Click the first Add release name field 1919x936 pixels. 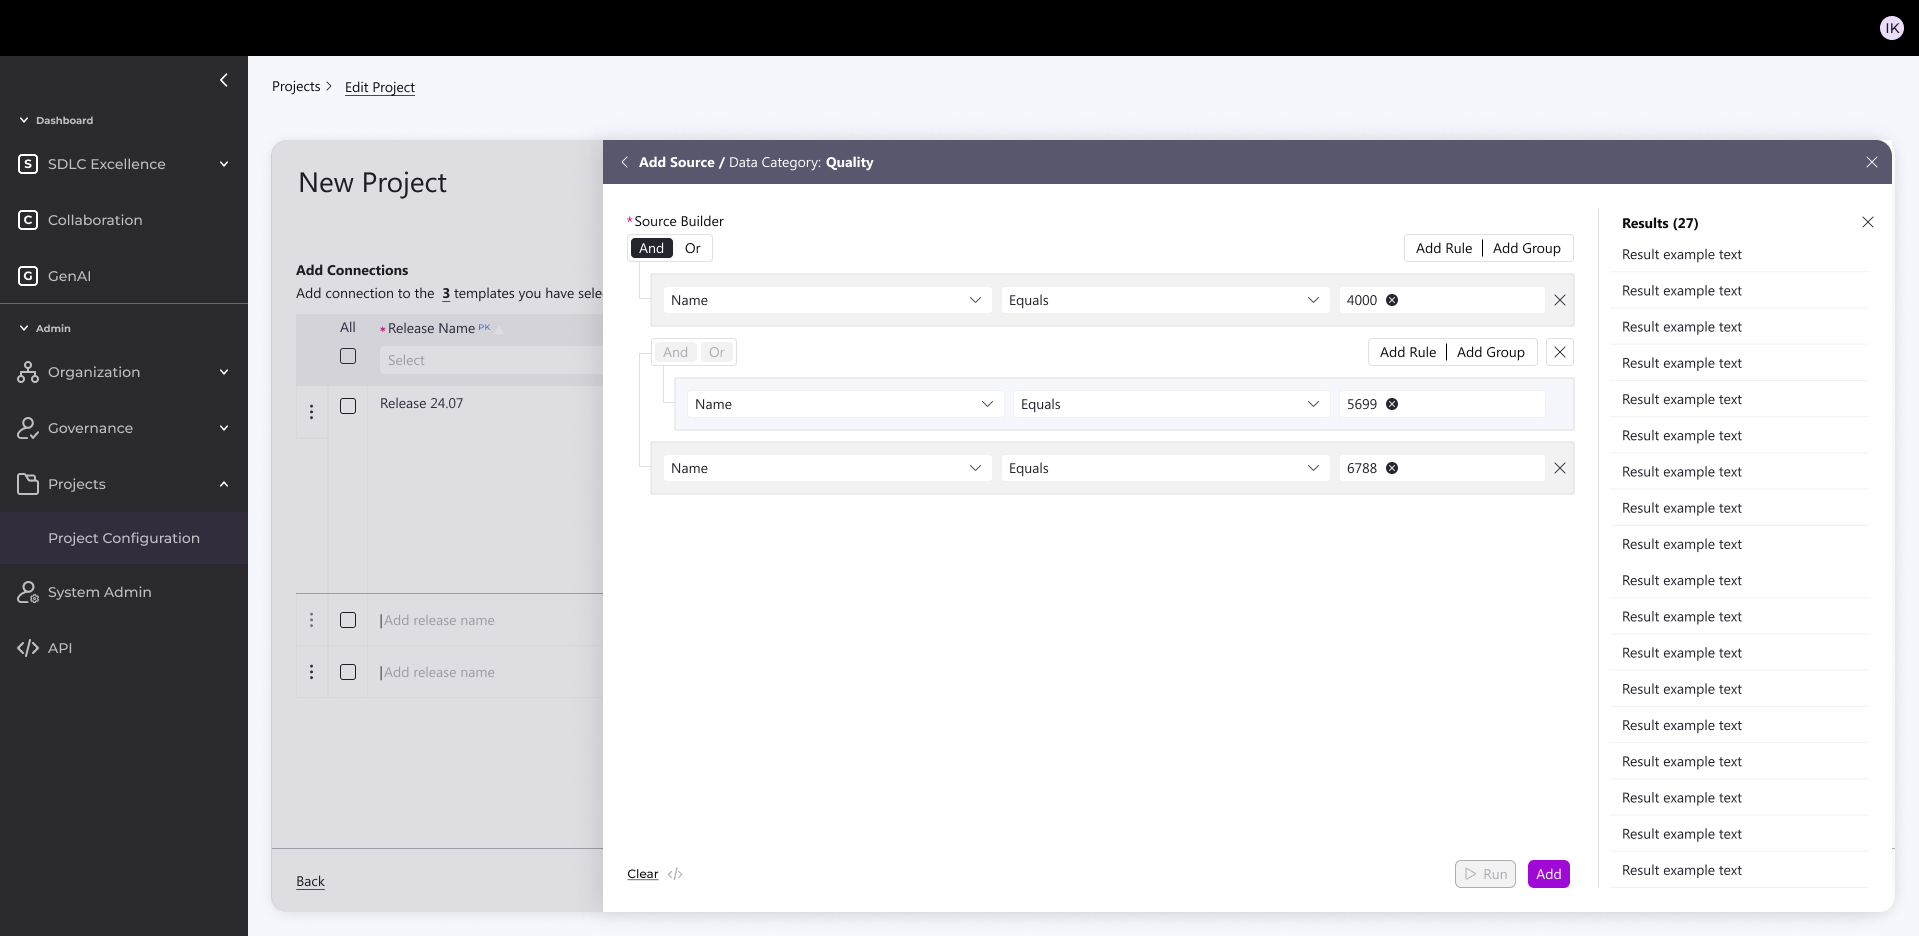coord(440,620)
